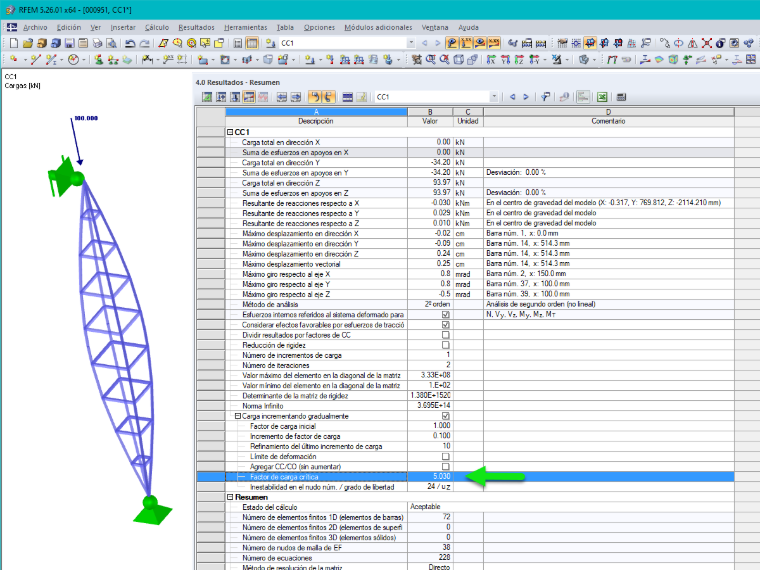Screen dimensions: 760x570
Task: Open the Cálculo menu
Action: click(x=157, y=27)
